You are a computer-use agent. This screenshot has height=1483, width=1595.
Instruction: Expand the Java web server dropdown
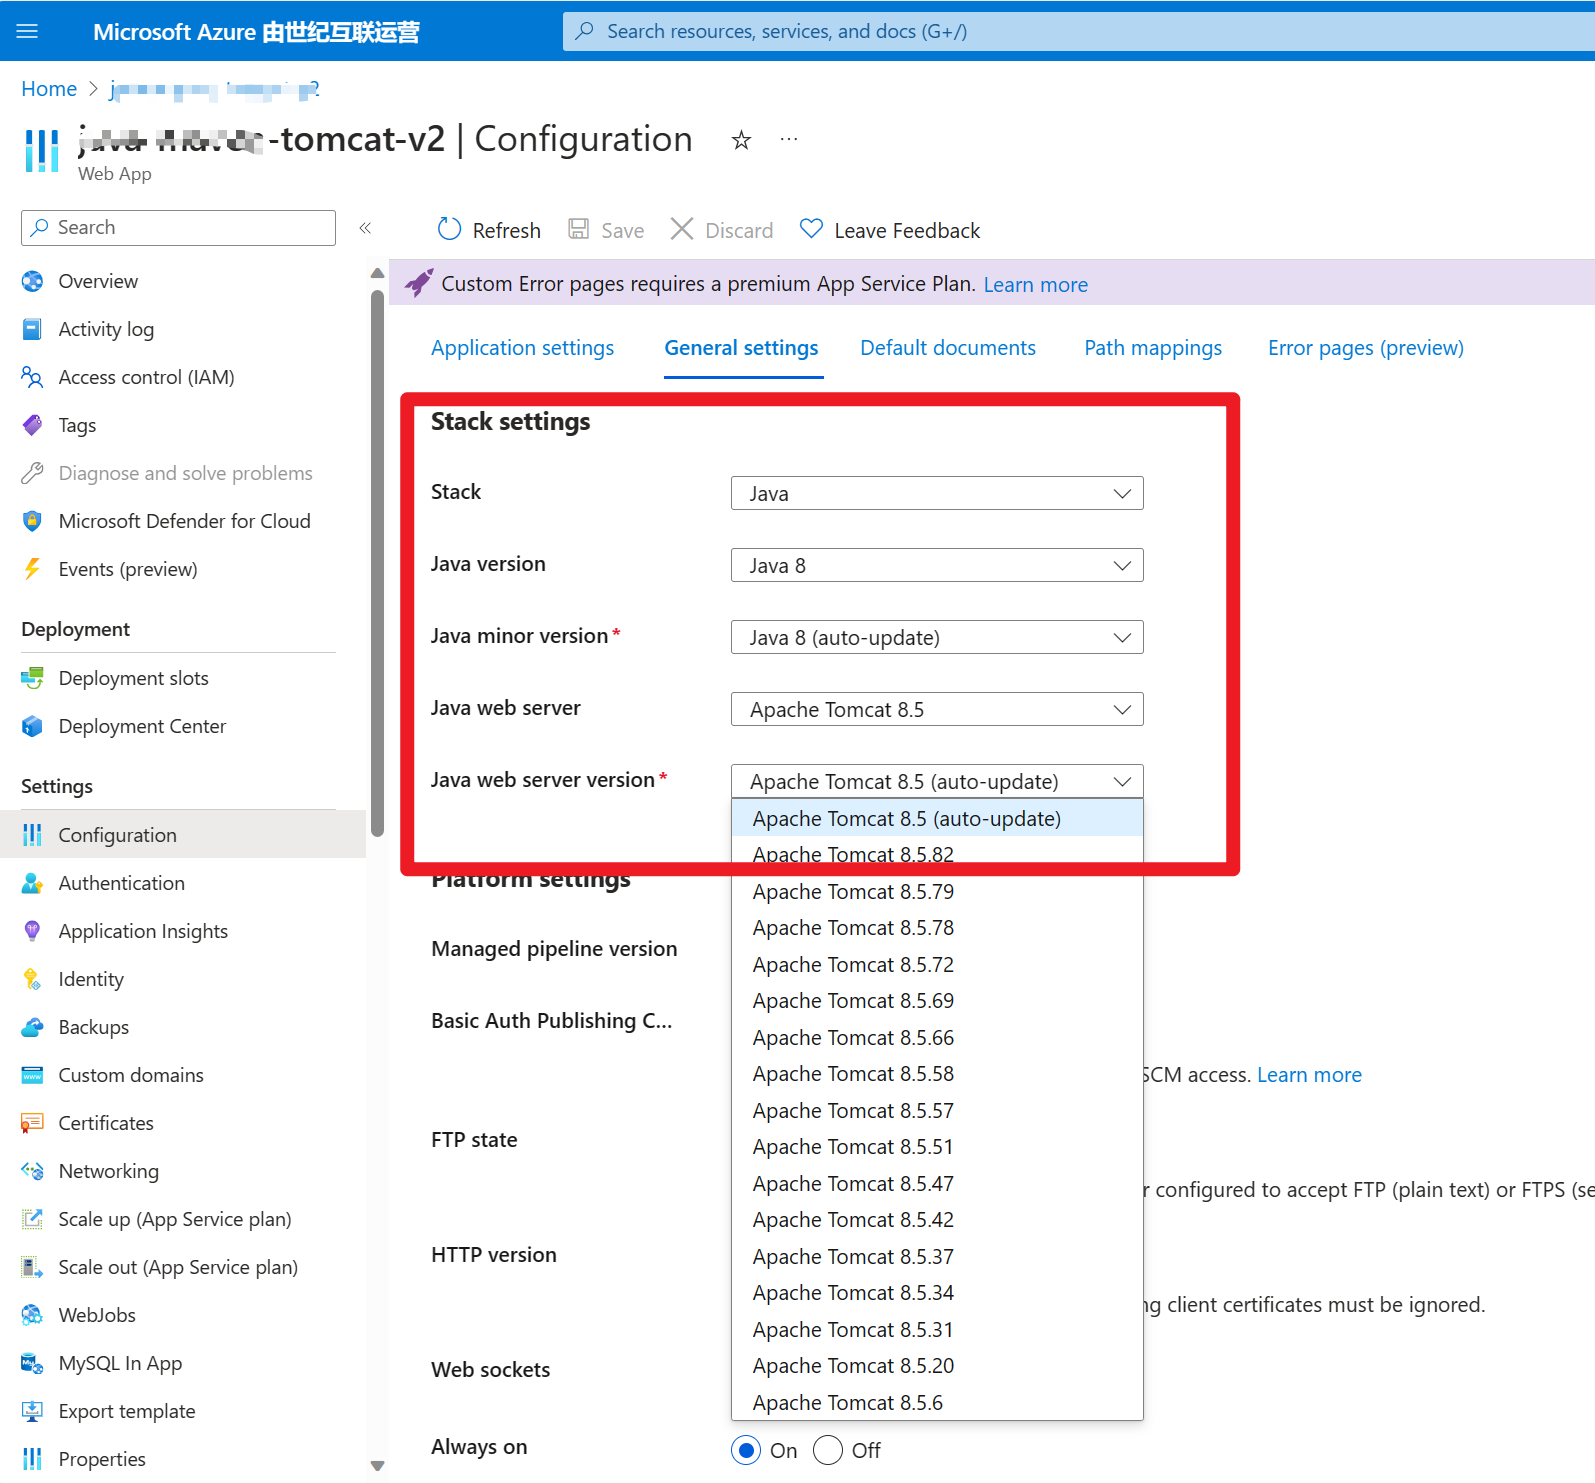(936, 709)
